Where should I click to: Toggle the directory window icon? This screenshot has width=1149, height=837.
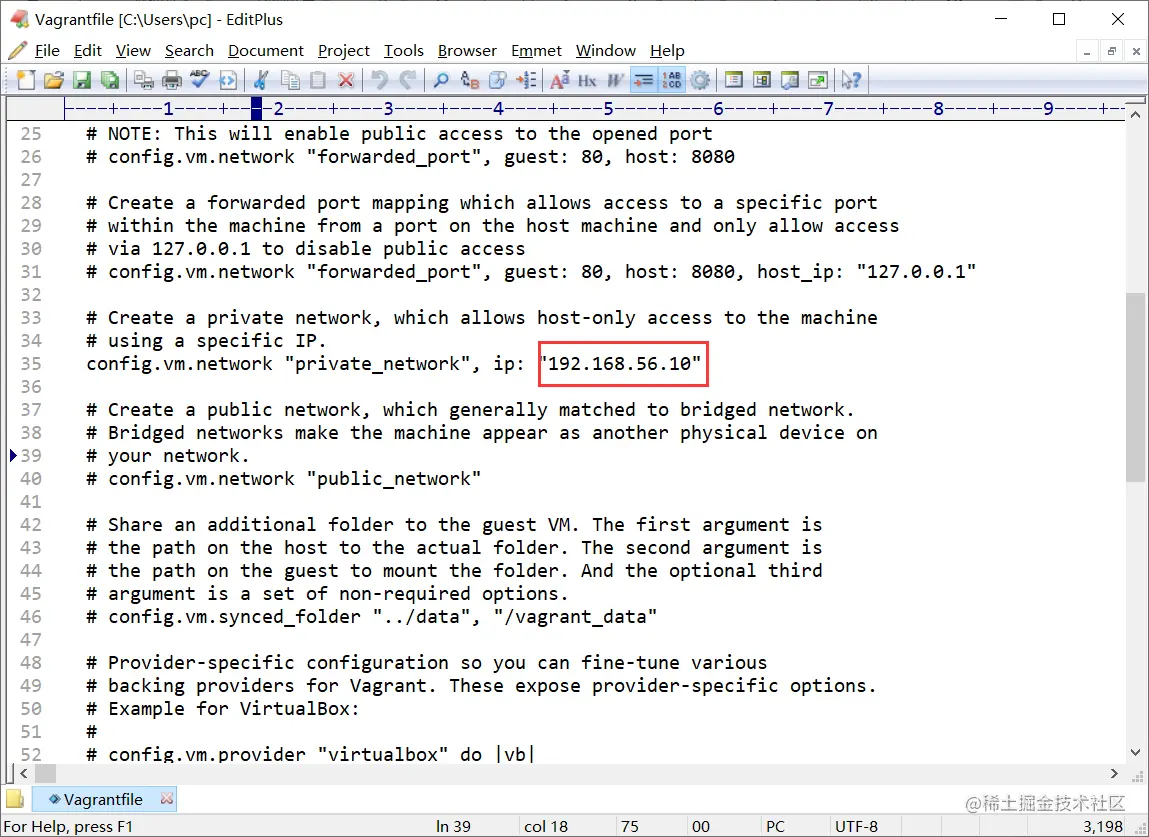pyautogui.click(x=734, y=80)
